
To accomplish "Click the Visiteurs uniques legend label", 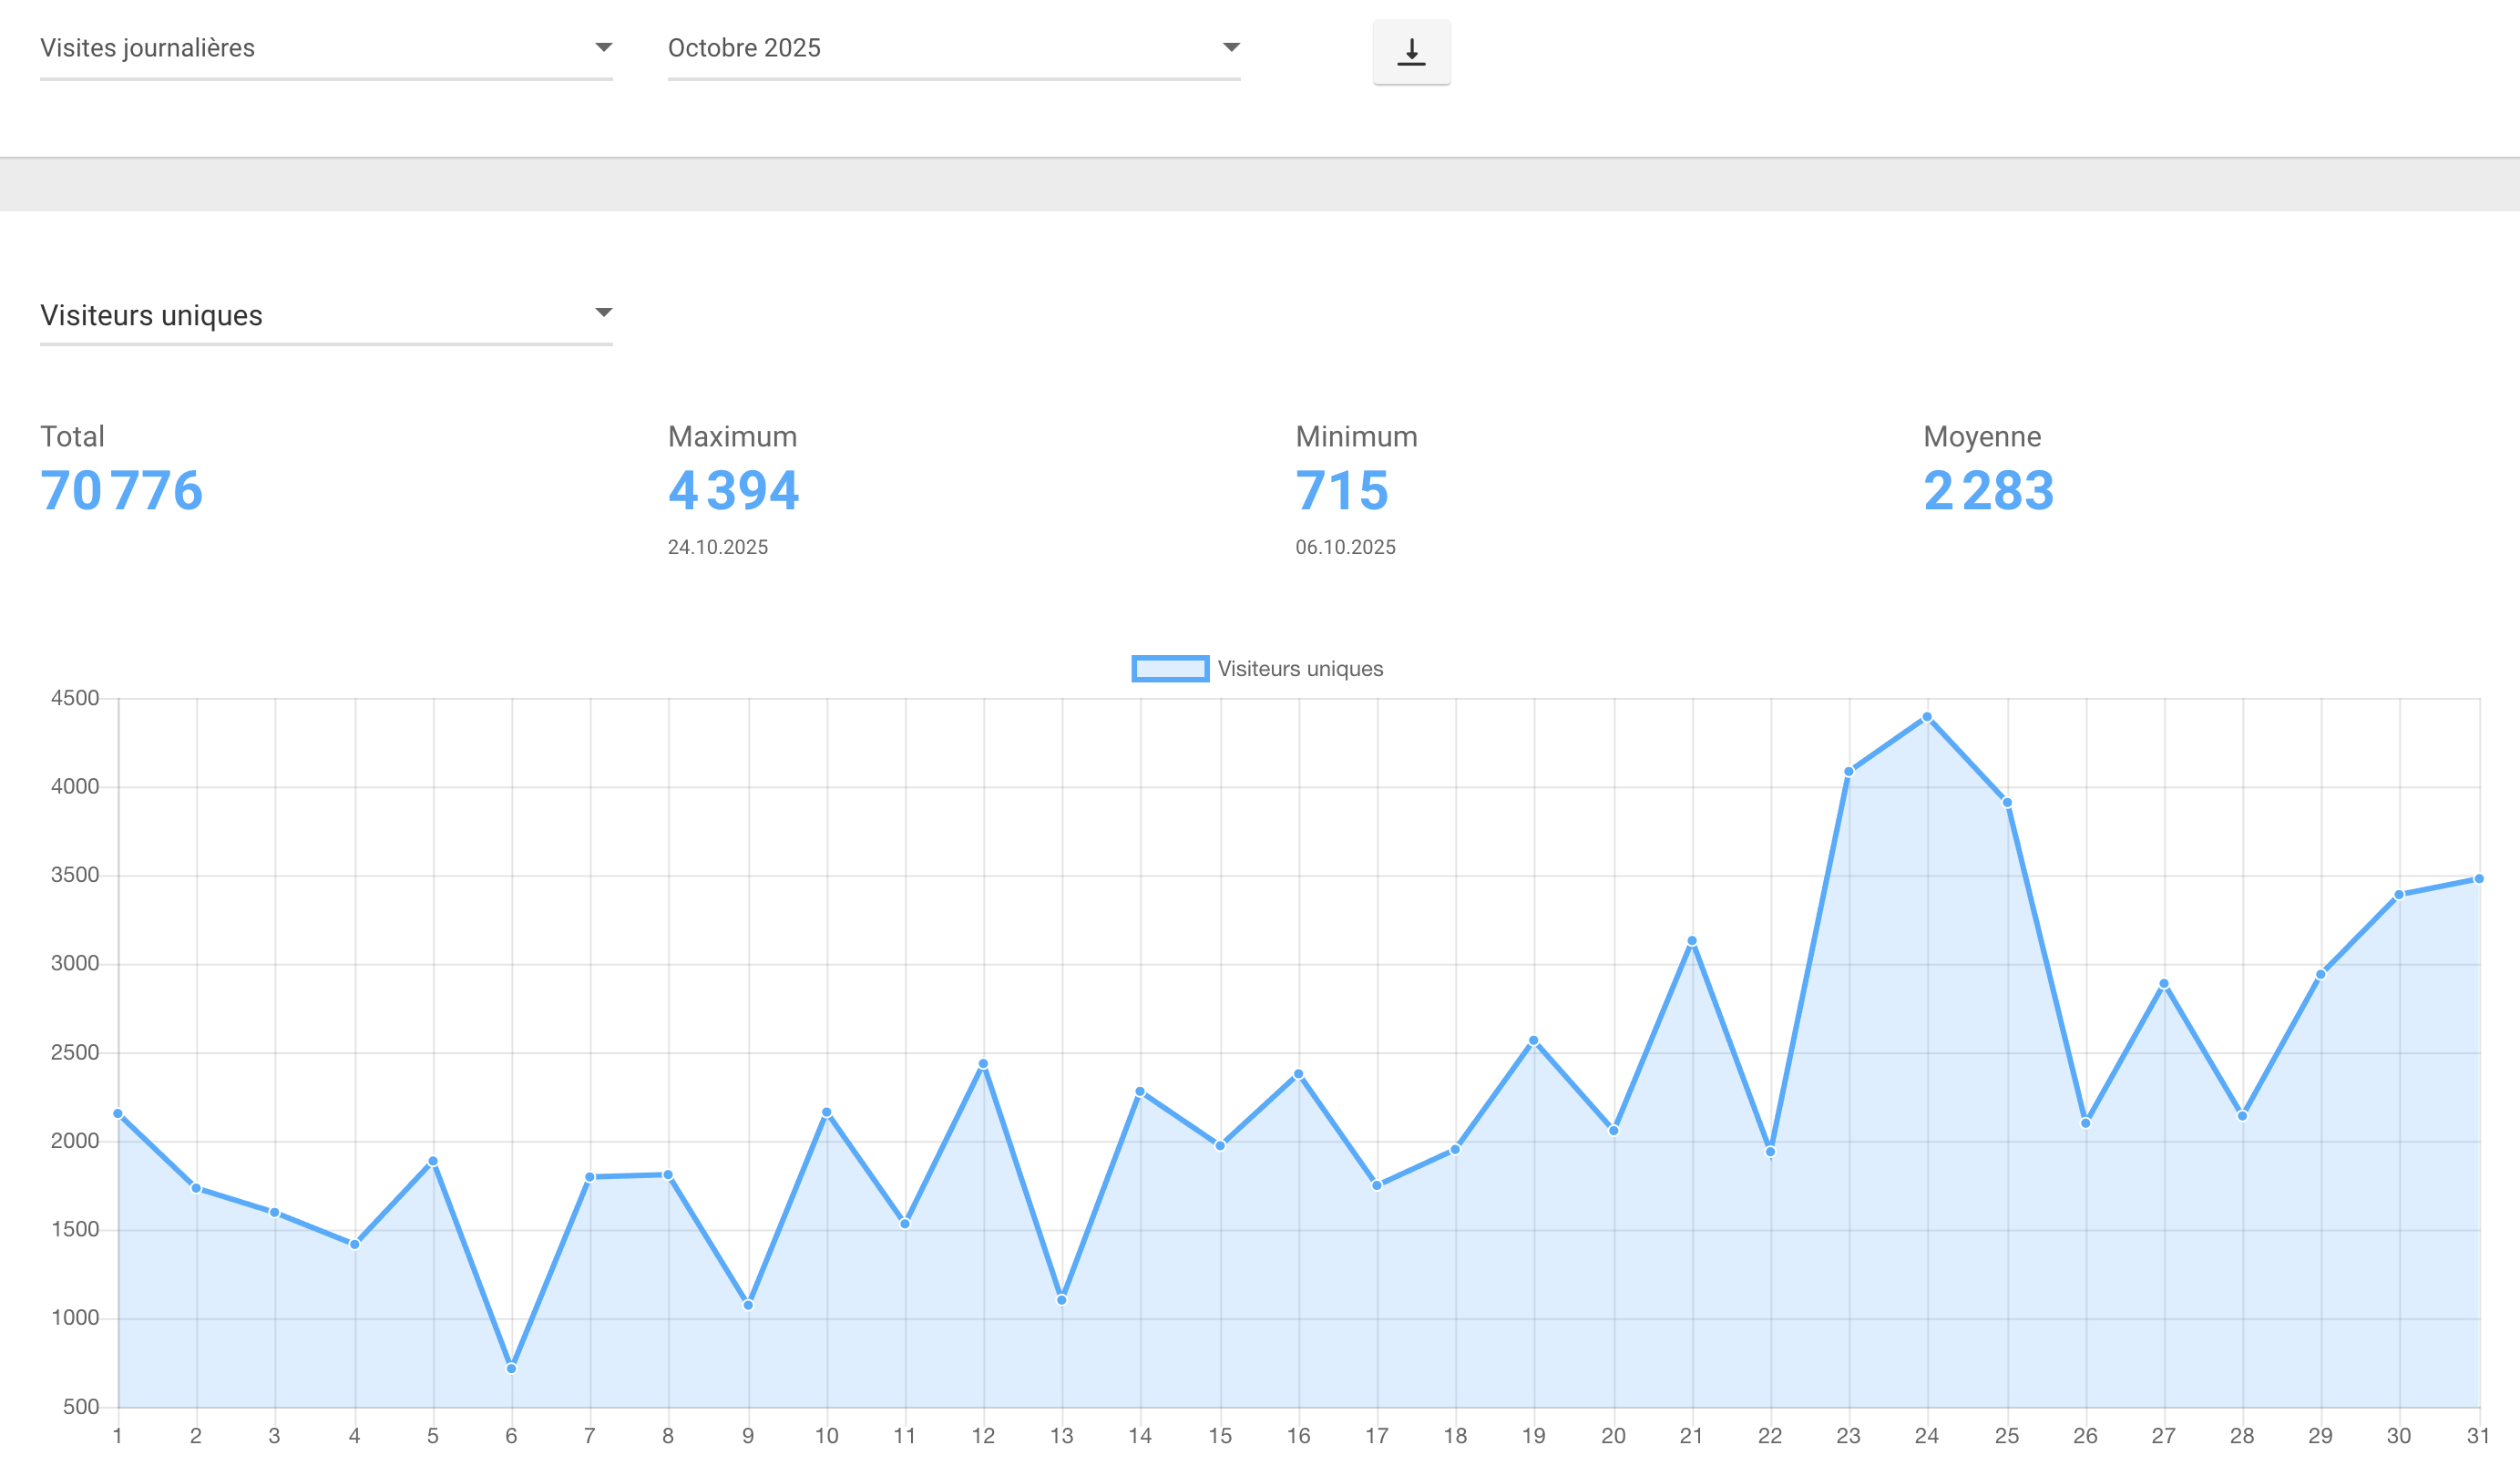I will tap(1300, 669).
